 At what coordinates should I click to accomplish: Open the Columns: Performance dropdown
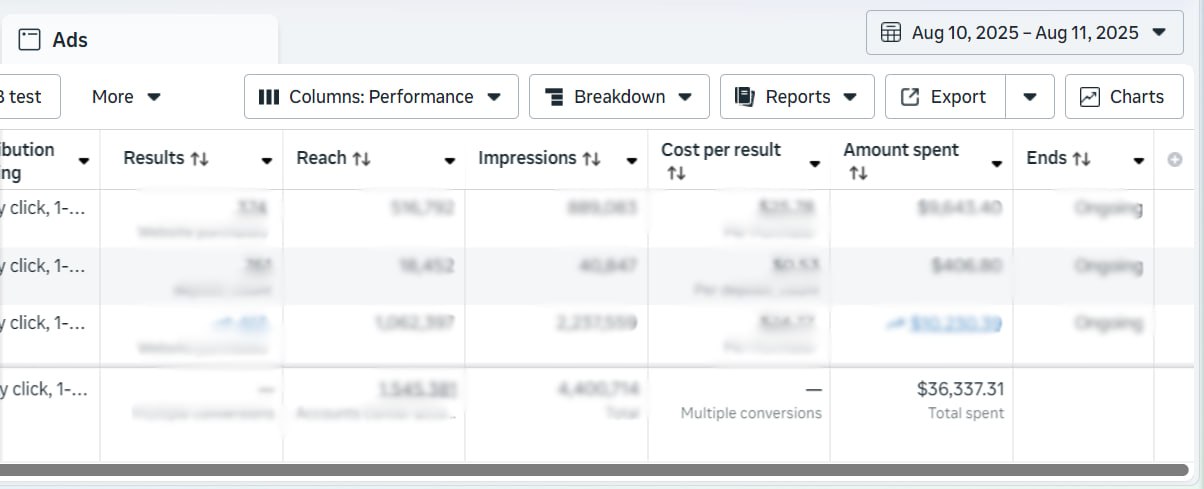pyautogui.click(x=381, y=97)
